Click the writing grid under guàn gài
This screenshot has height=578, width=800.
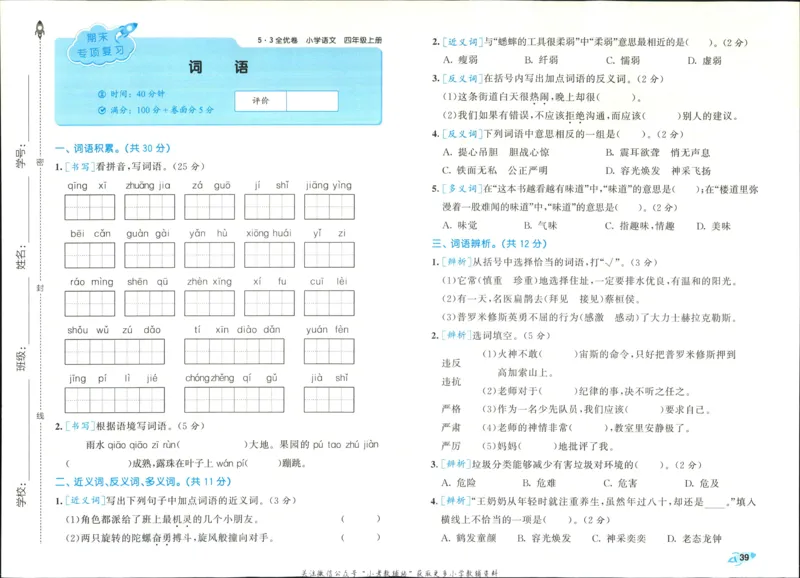pyautogui.click(x=149, y=255)
